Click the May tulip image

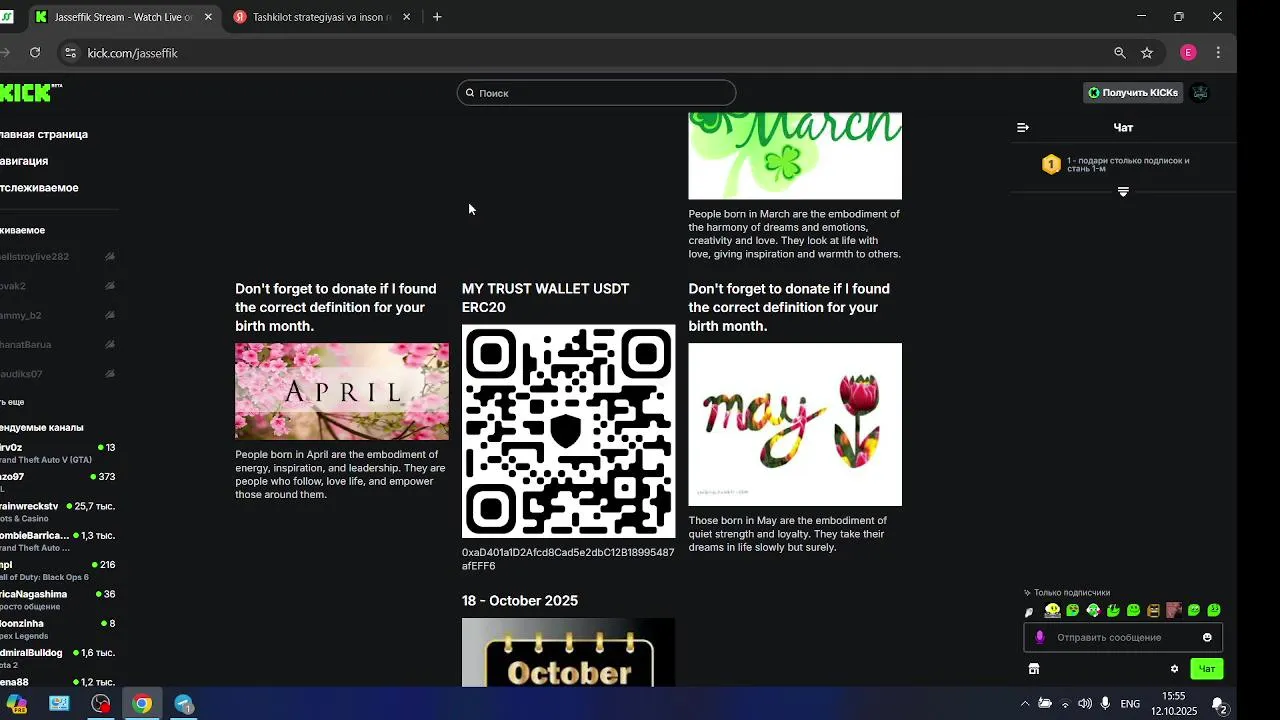795,424
